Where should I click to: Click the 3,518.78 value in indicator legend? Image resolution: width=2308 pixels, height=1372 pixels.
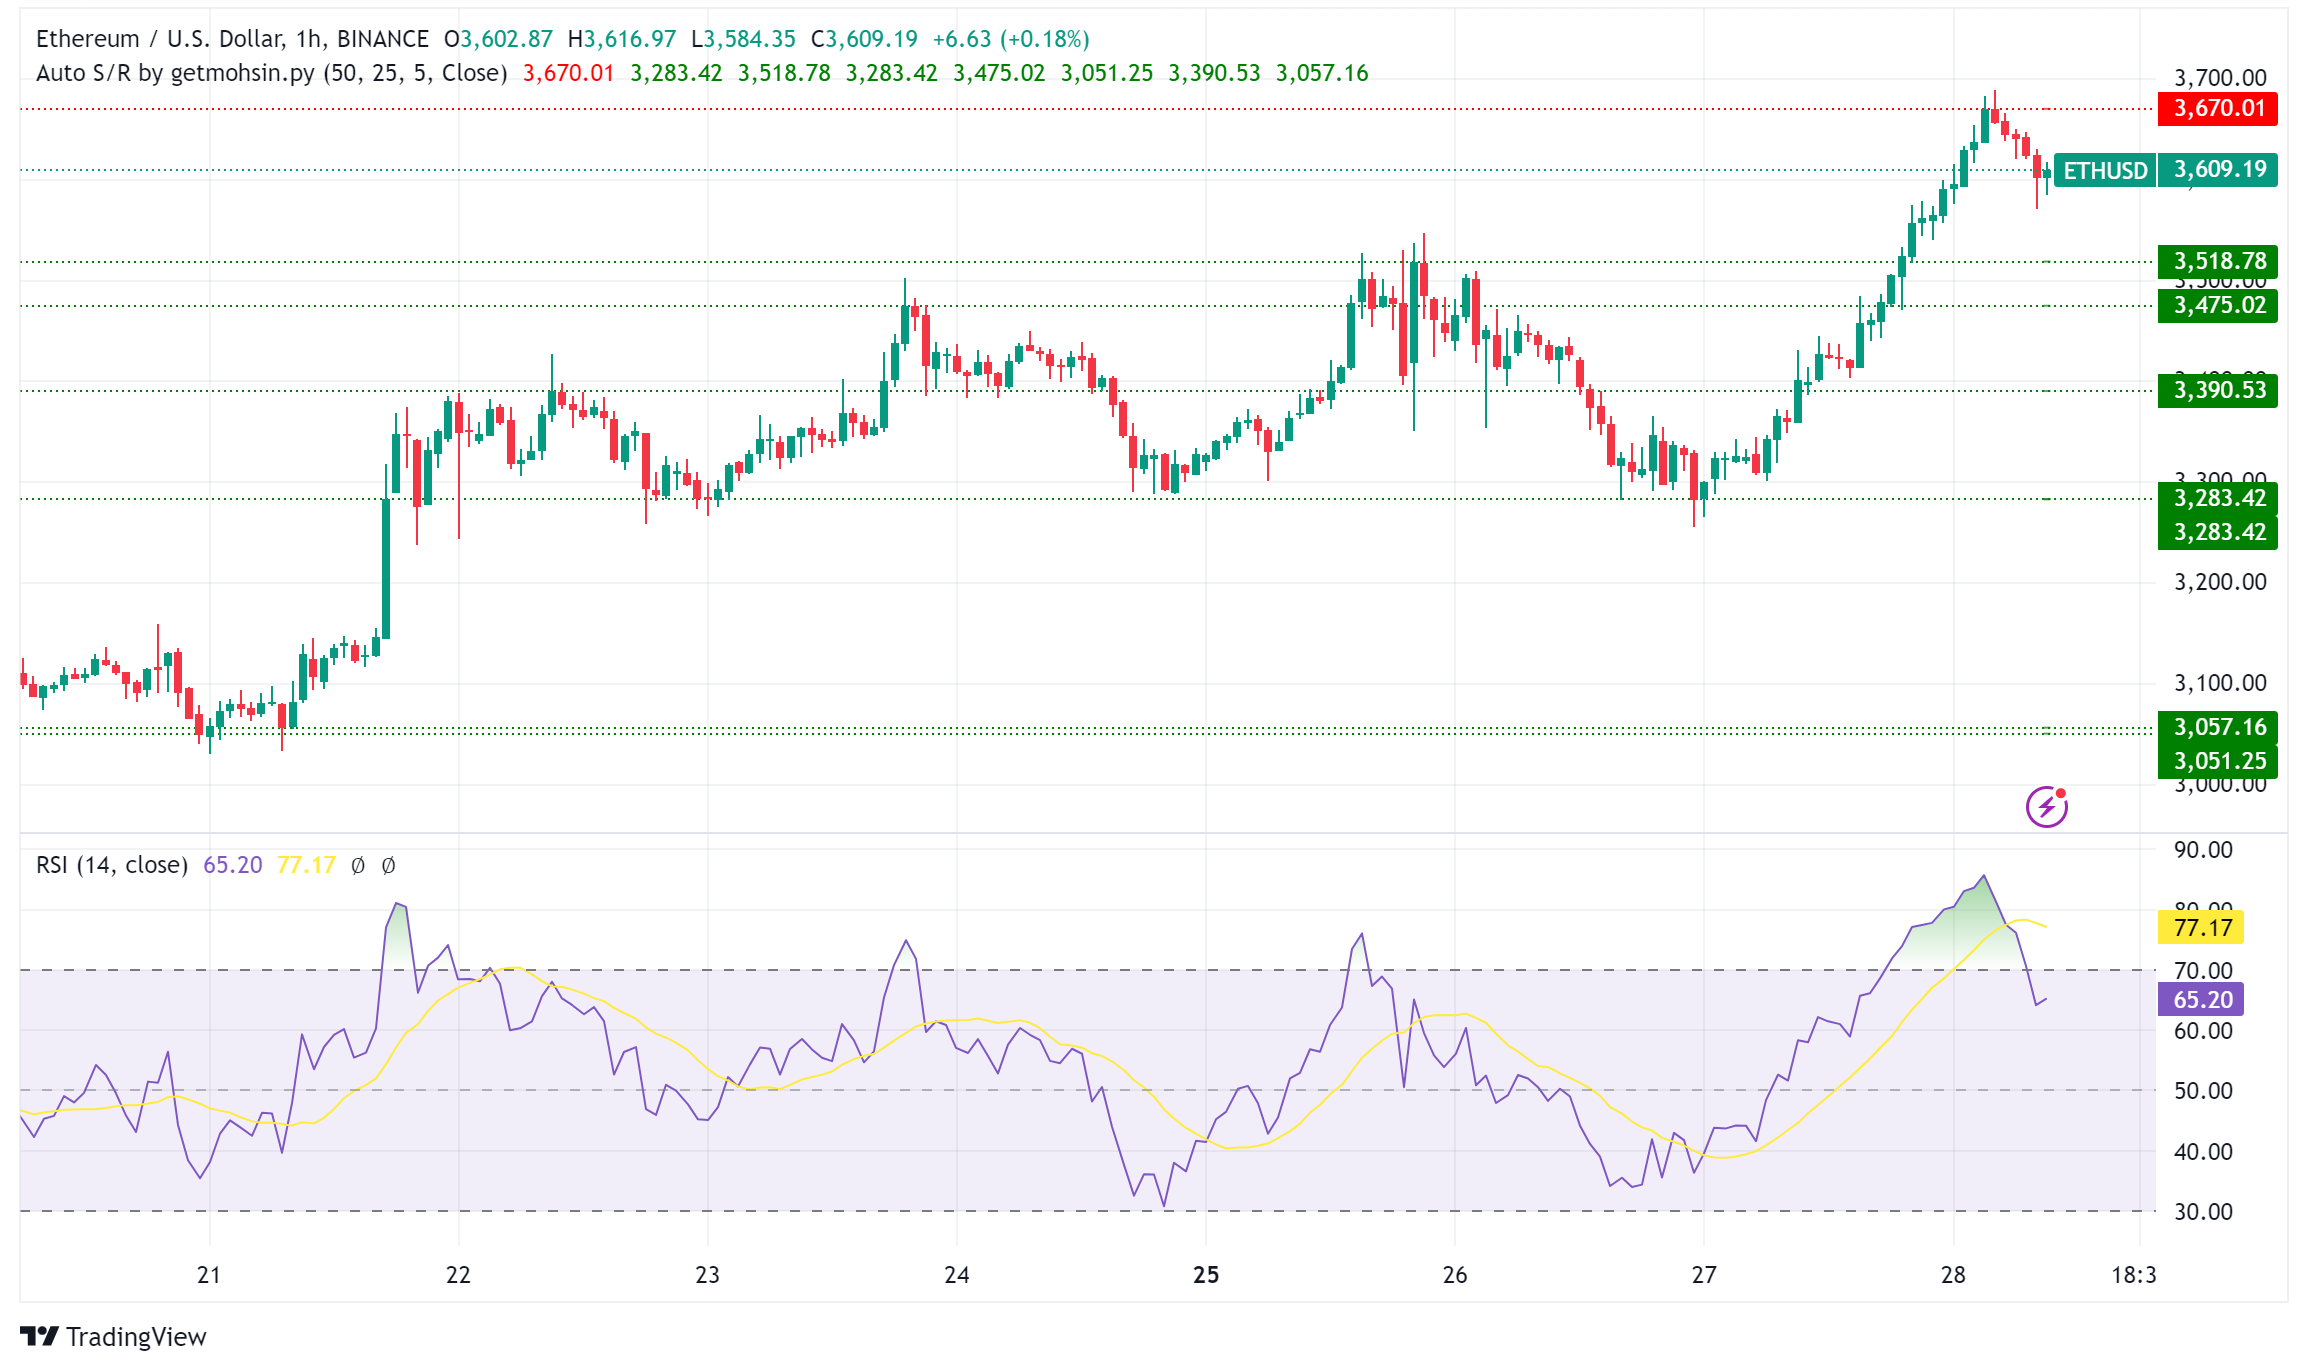tap(784, 73)
